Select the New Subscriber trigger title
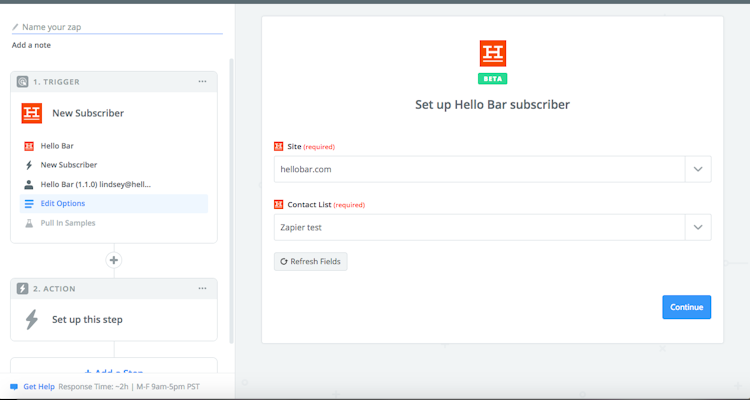 coord(88,113)
